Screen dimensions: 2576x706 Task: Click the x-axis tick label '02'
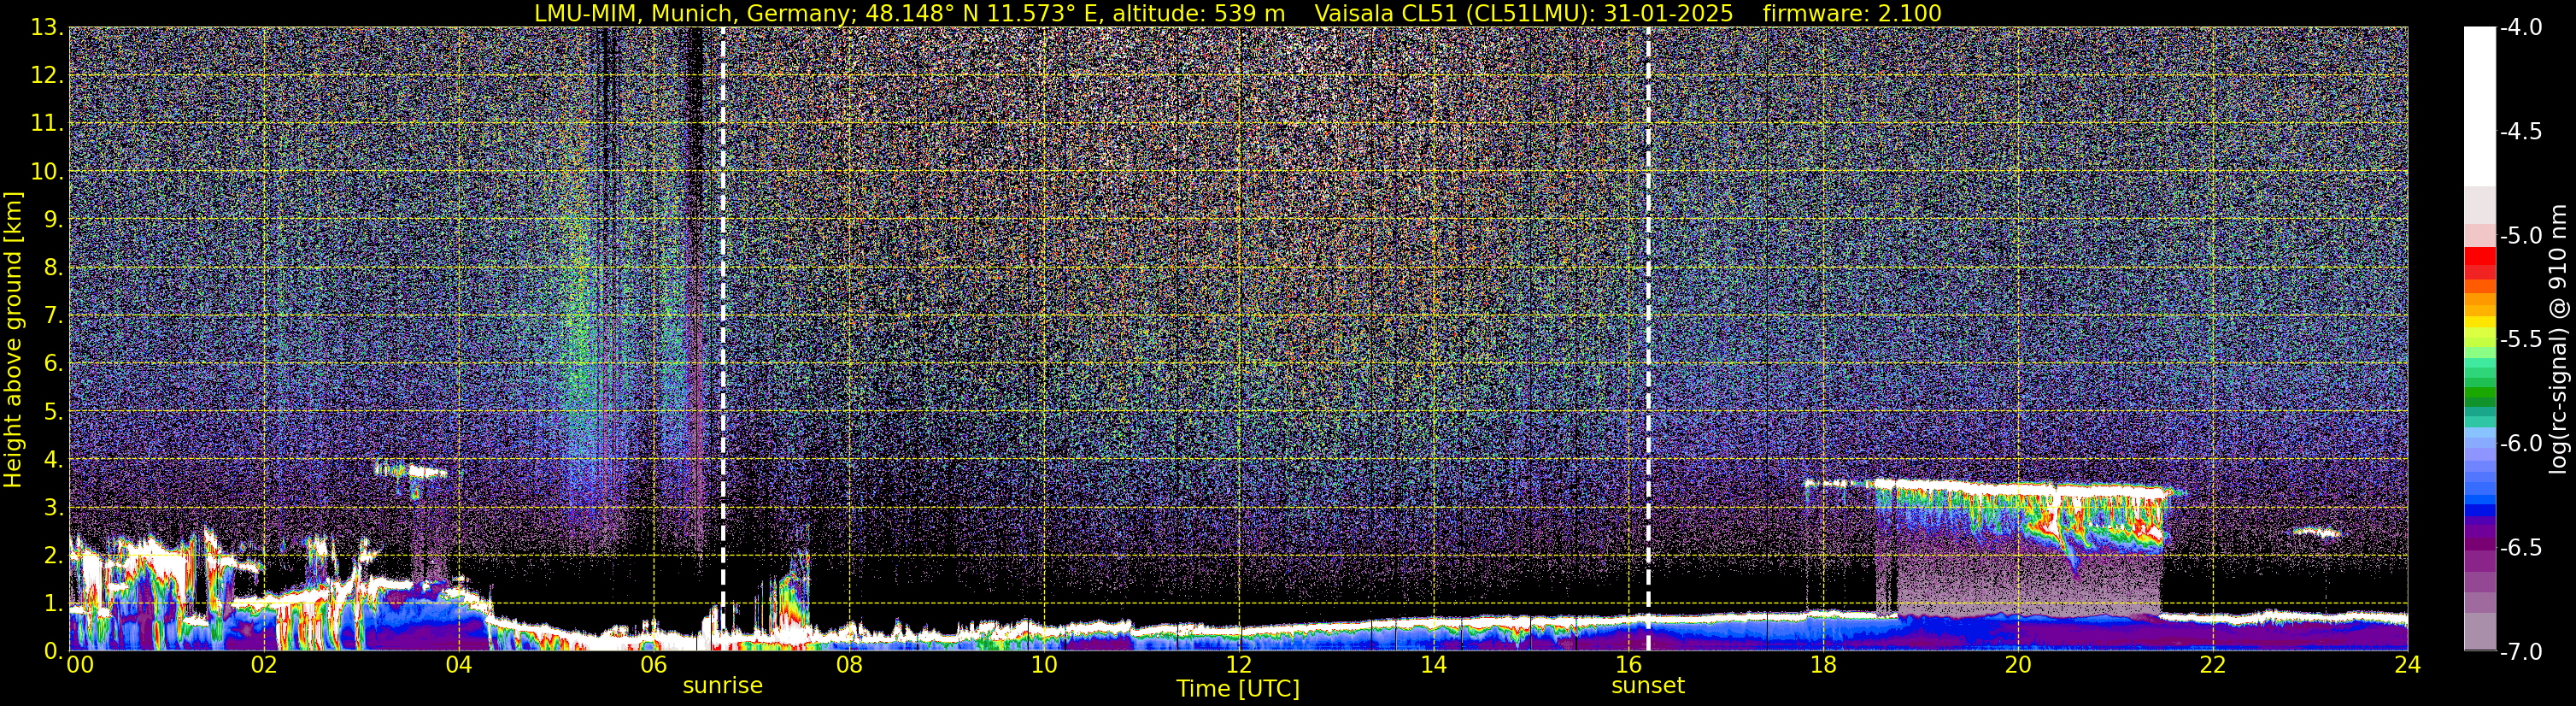[263, 665]
